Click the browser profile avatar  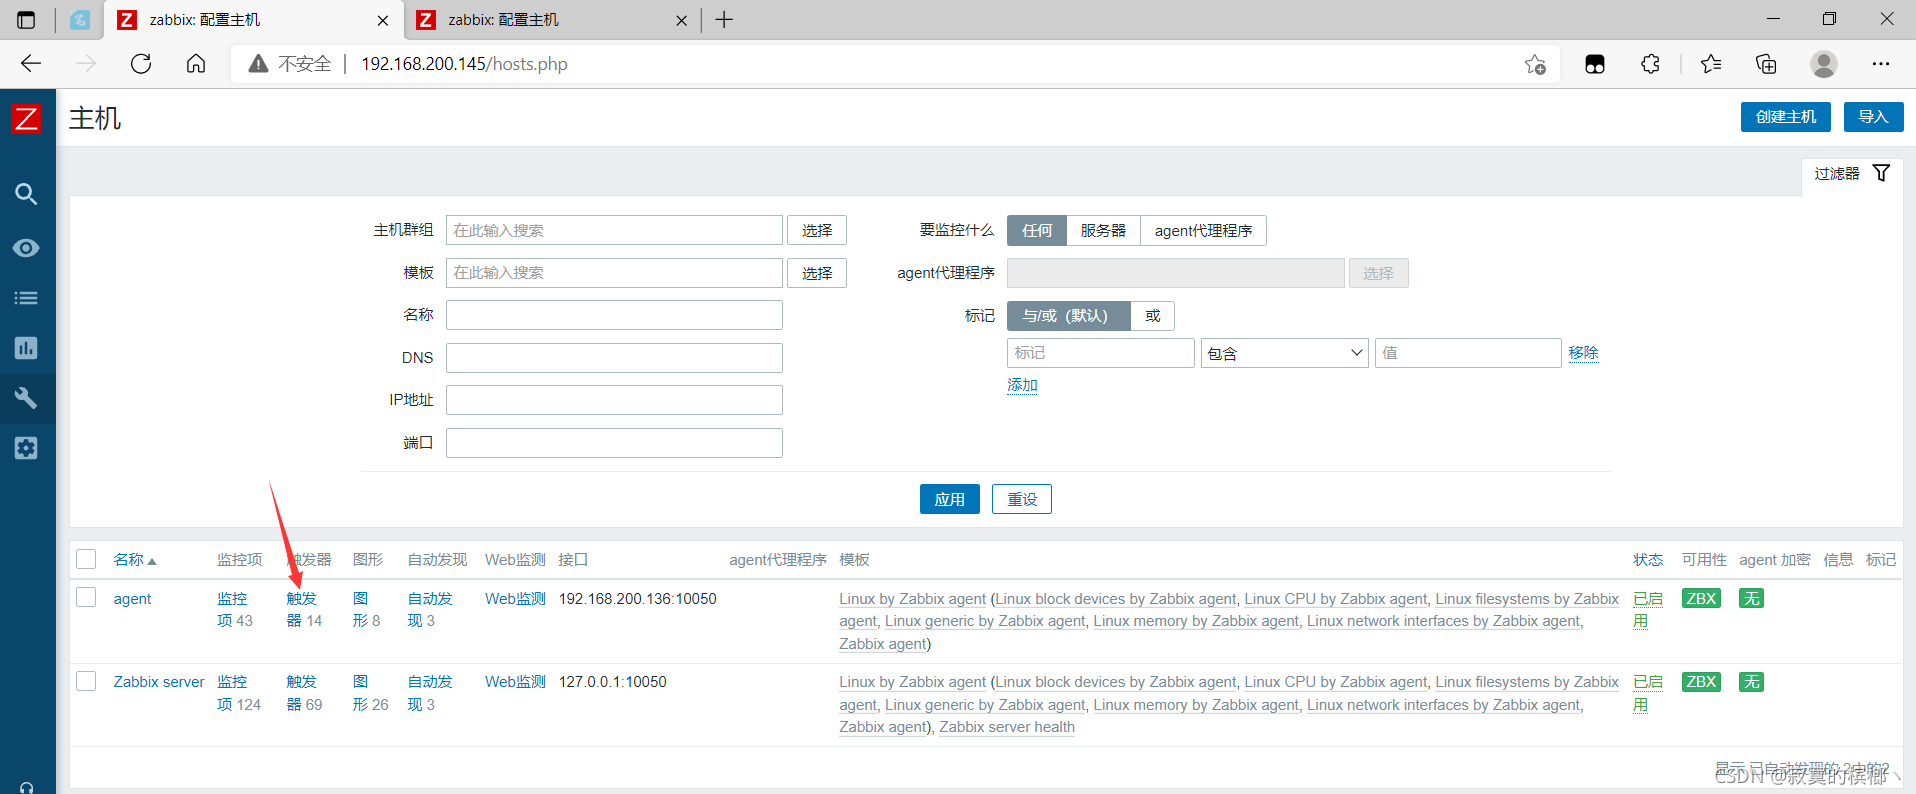tap(1824, 64)
